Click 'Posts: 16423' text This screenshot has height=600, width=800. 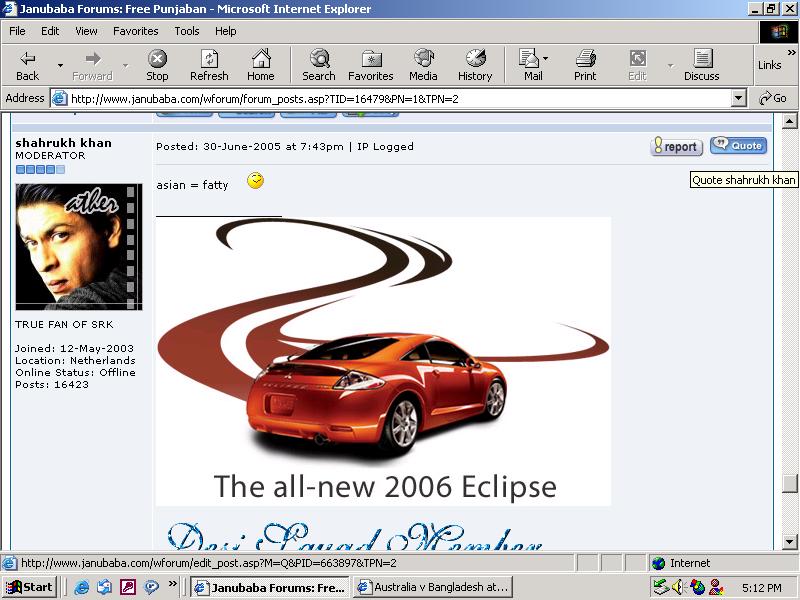tap(52, 385)
